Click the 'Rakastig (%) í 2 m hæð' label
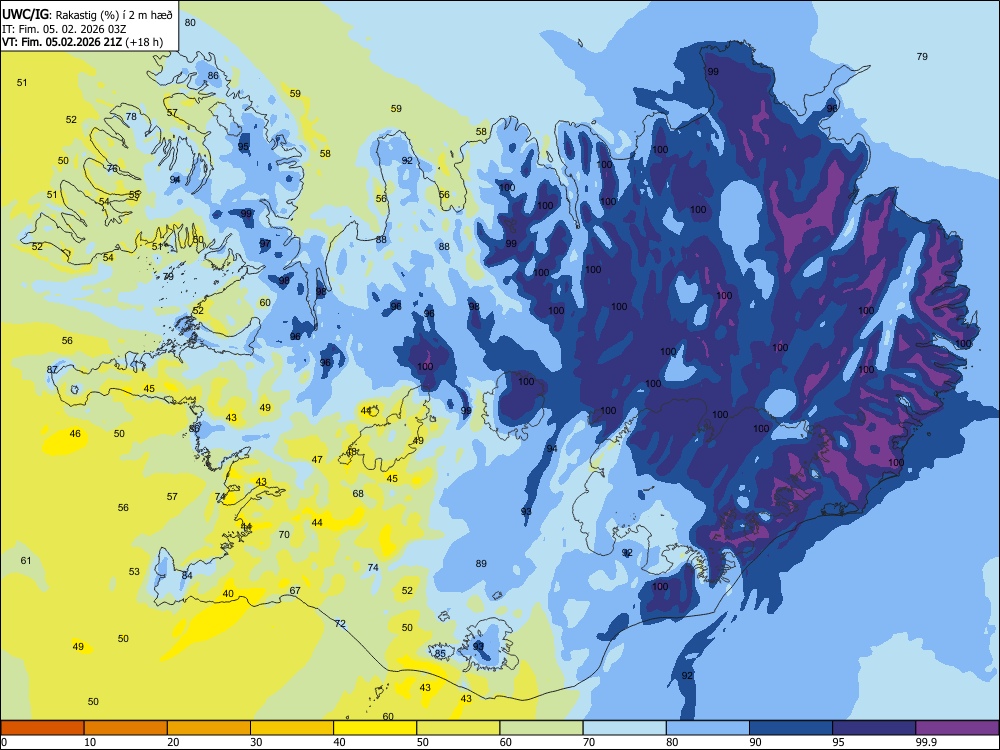 (x=114, y=14)
